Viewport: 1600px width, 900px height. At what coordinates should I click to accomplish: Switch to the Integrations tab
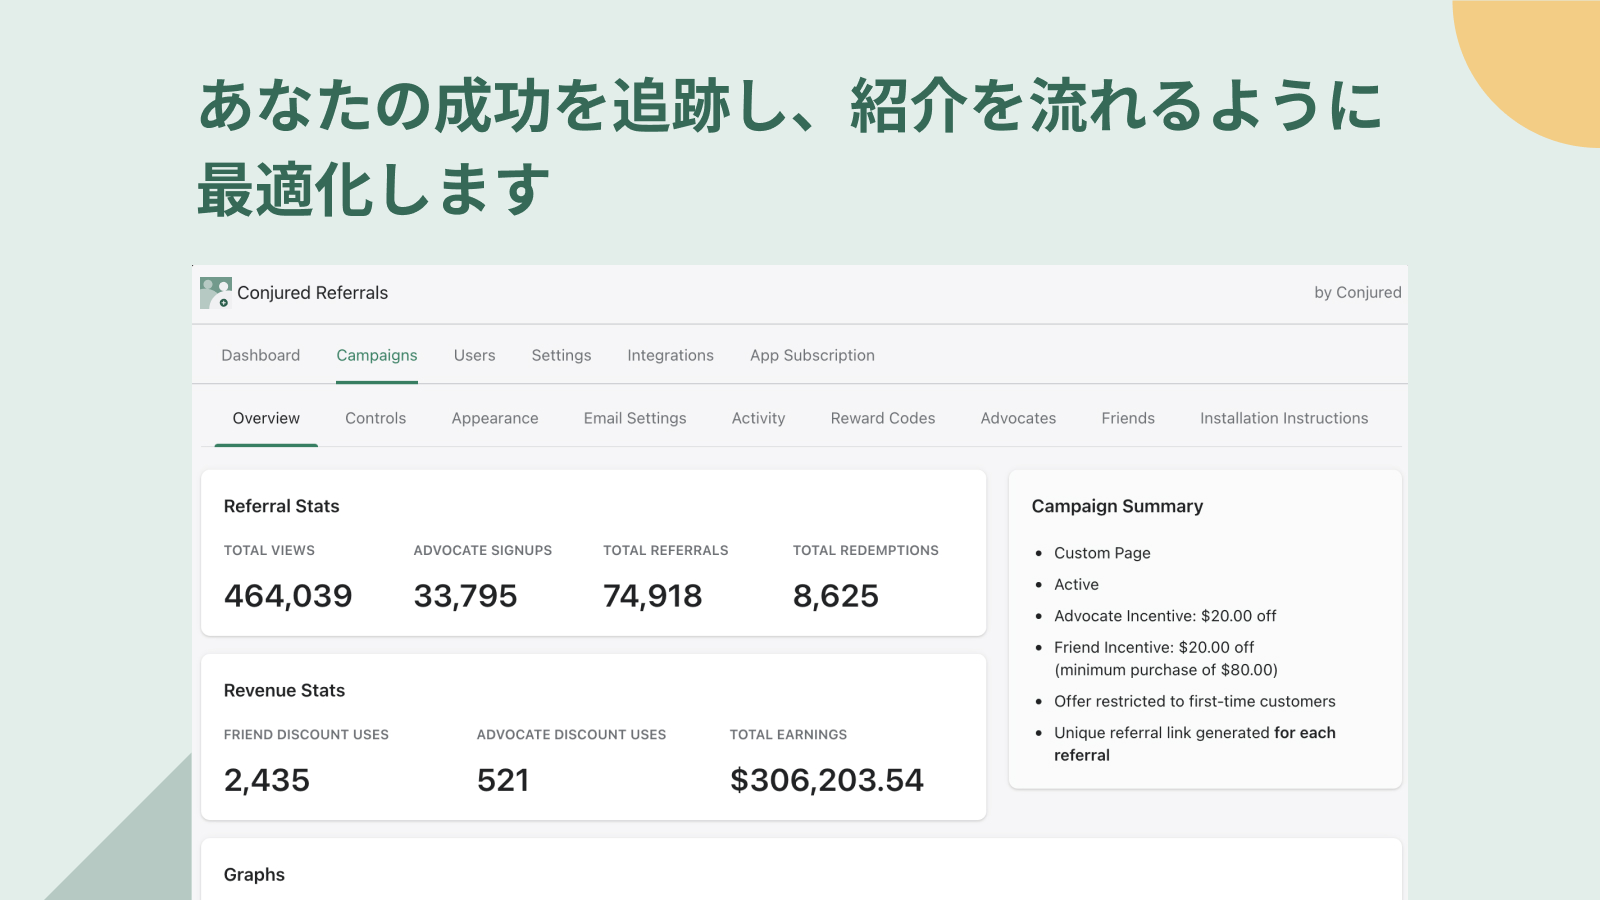(x=670, y=355)
